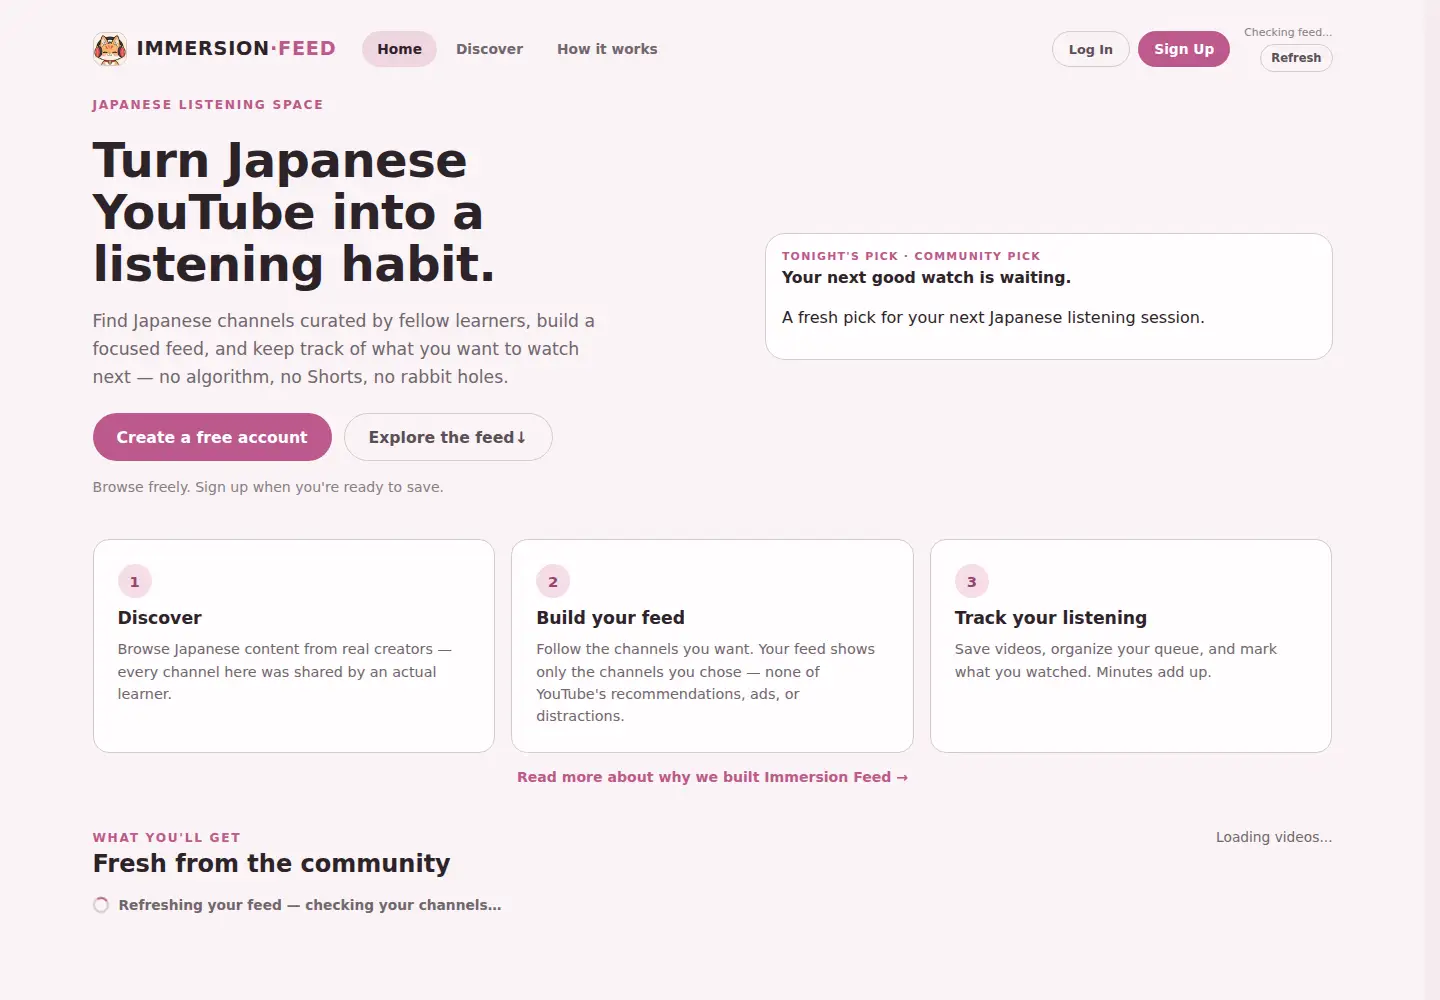Viewport: 1440px width, 1000px height.
Task: Click the IMMERSION·FEED brand name
Action: [236, 48]
